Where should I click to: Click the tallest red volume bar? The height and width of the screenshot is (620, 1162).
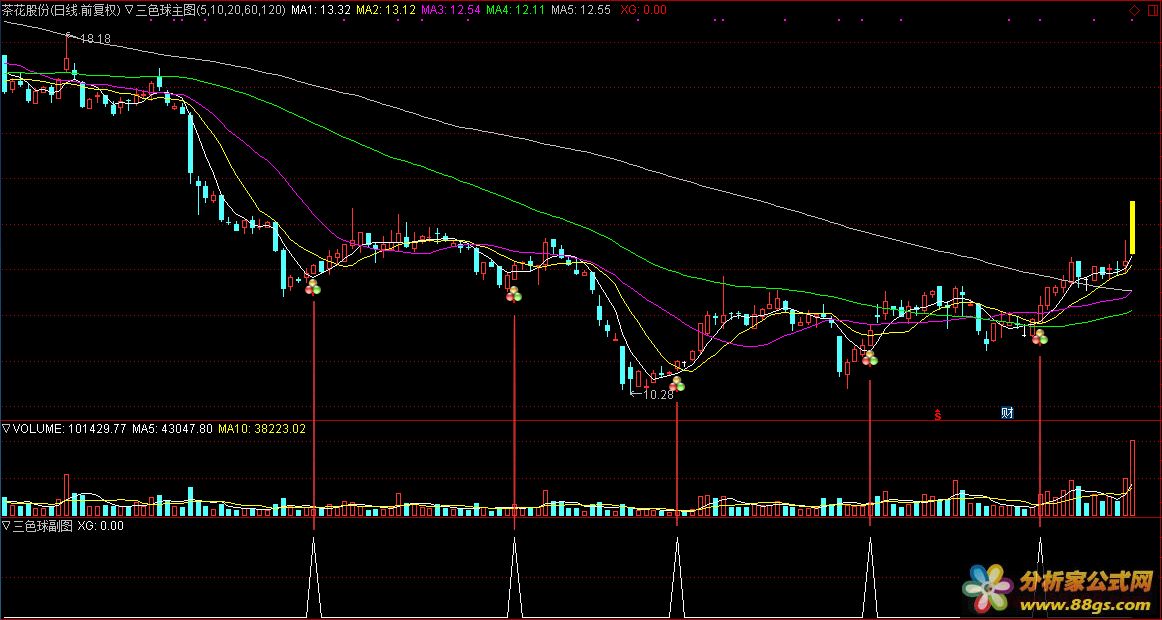click(1132, 478)
